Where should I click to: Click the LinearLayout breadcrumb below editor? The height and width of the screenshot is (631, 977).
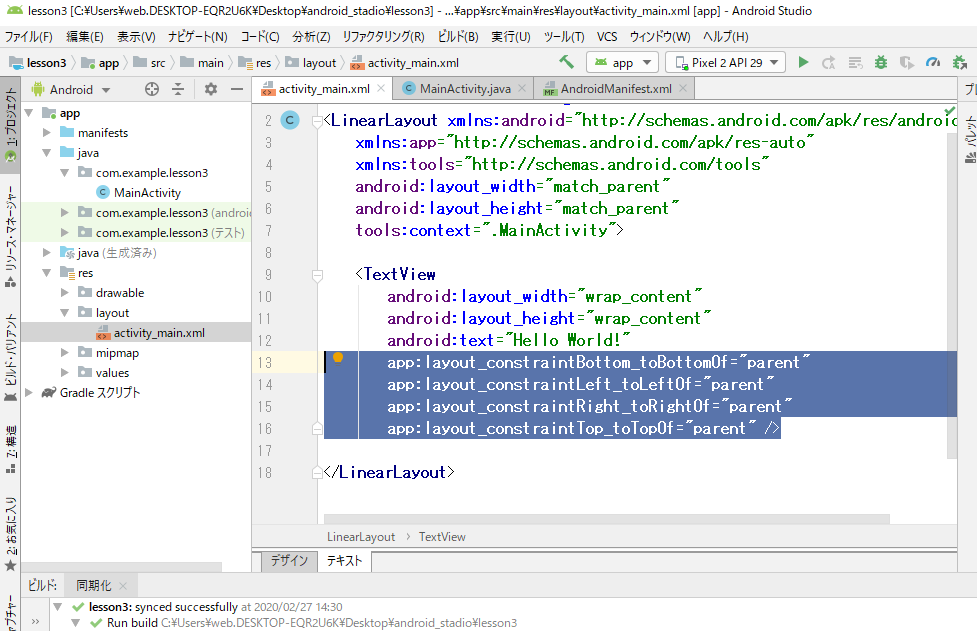point(361,537)
